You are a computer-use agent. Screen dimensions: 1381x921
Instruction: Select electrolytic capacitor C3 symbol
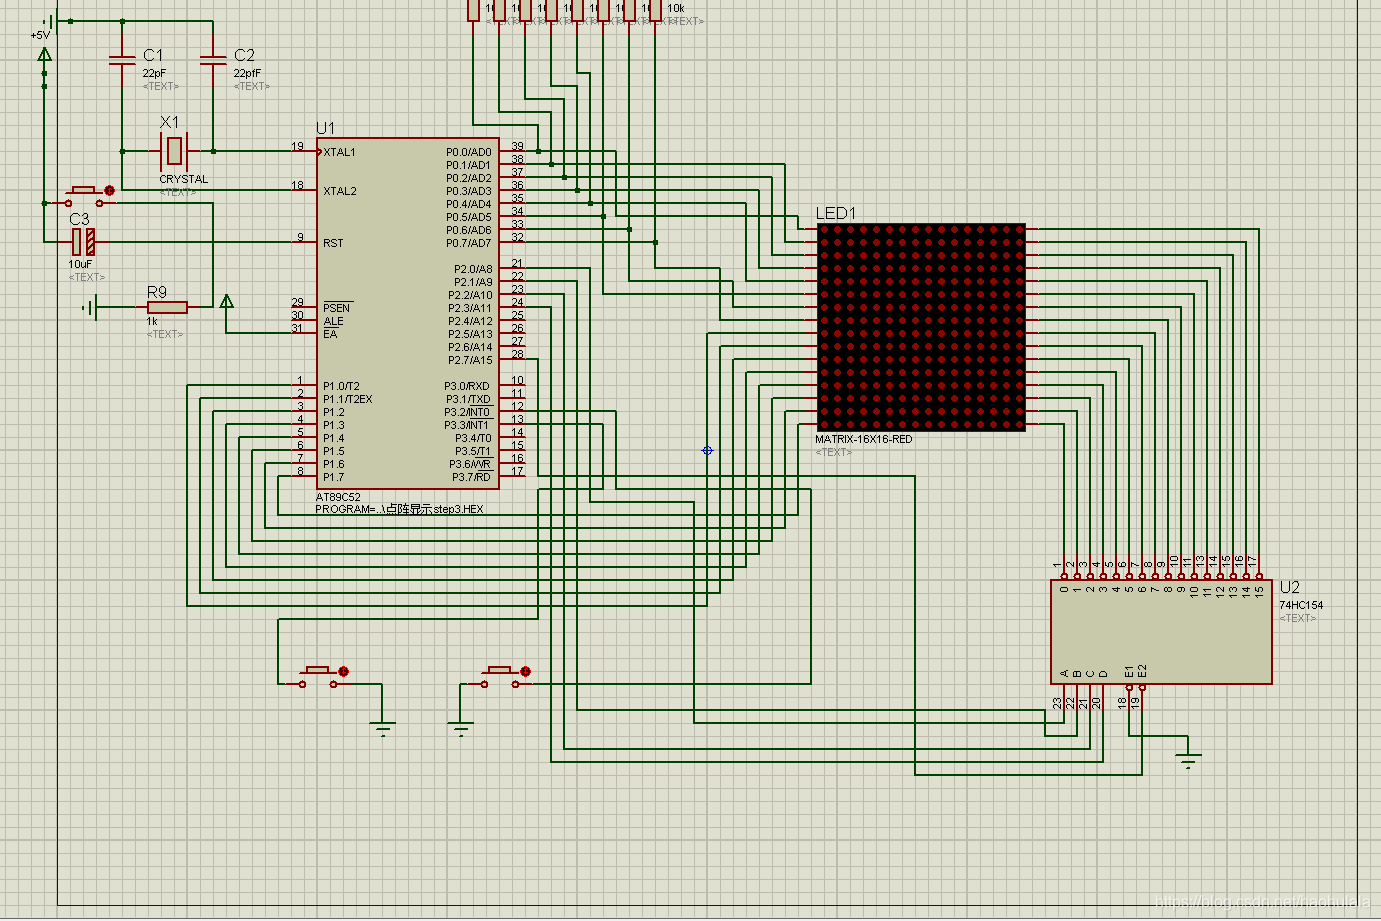click(83, 241)
